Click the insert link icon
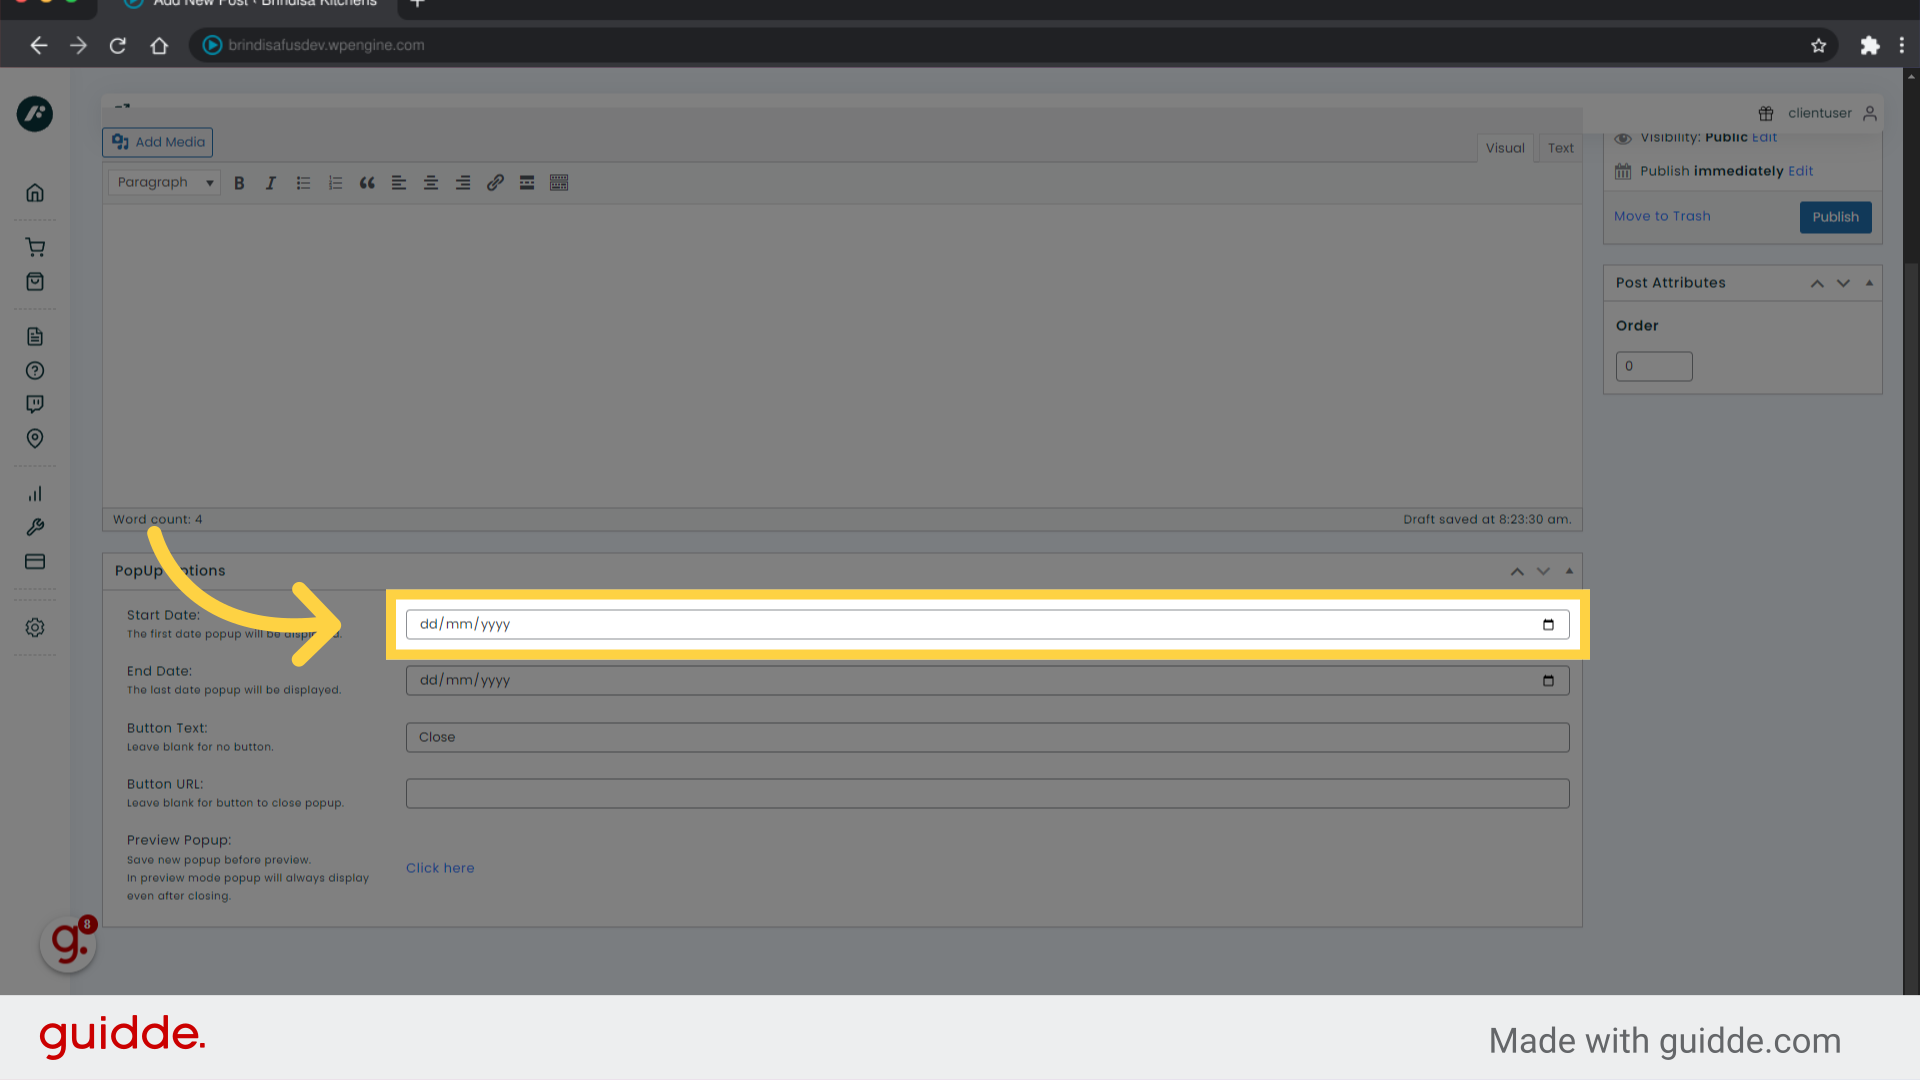Viewport: 1920px width, 1080px height. tap(495, 183)
